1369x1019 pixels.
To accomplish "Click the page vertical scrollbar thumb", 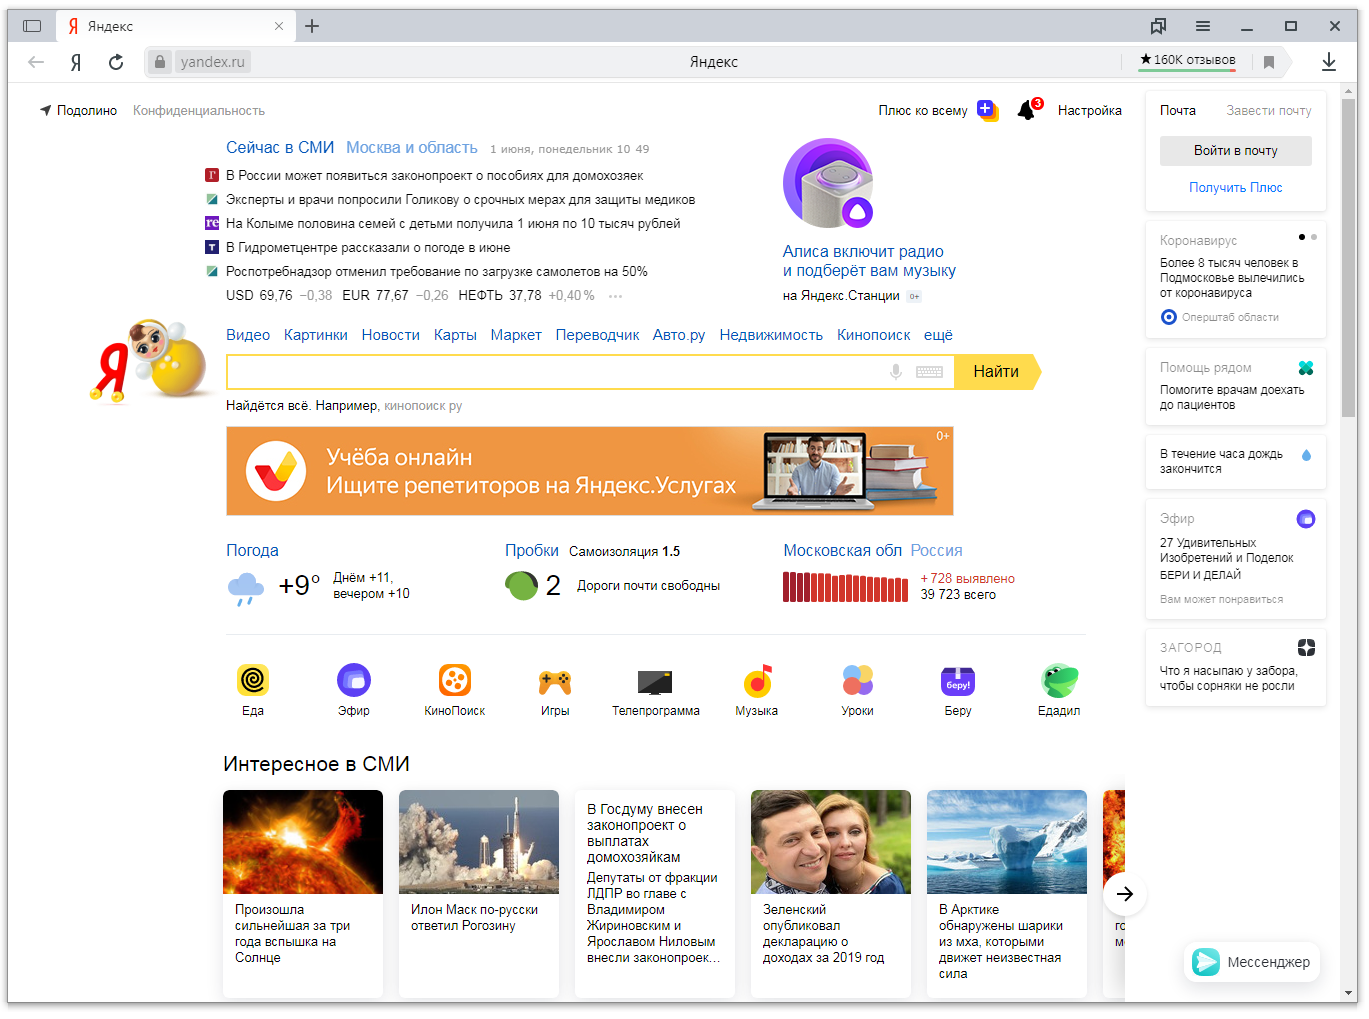I will click(x=1348, y=260).
